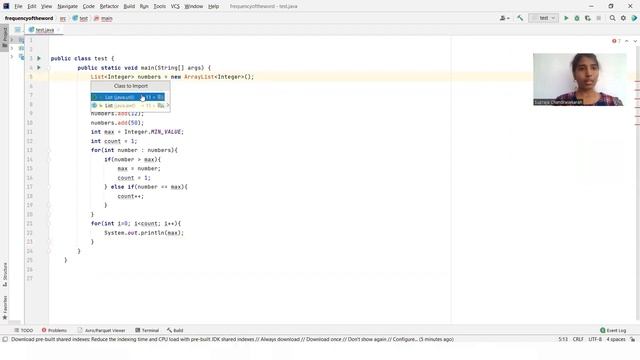
Task: Open the Code menu
Action: click(89, 7)
